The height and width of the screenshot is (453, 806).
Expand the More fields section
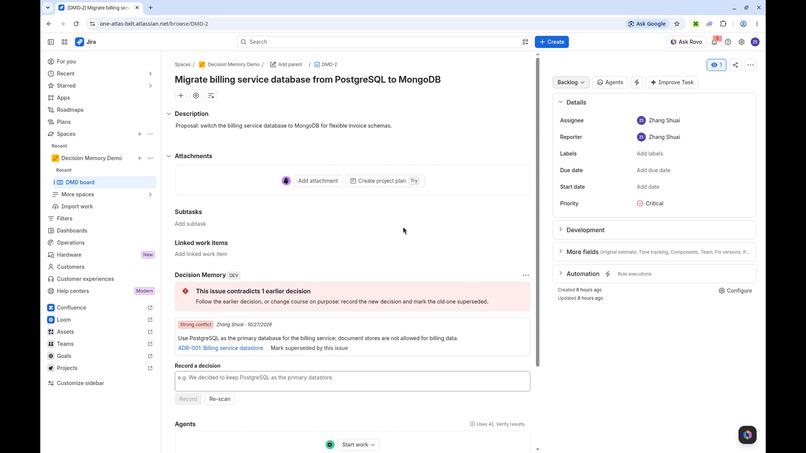pyautogui.click(x=561, y=251)
